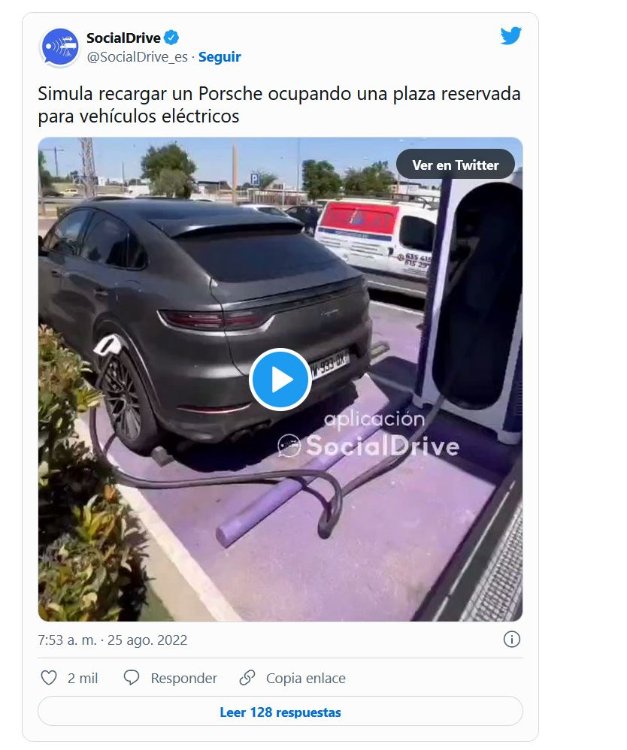627x750 pixels.
Task: Click the 2 mil likes count
Action: click(82, 678)
